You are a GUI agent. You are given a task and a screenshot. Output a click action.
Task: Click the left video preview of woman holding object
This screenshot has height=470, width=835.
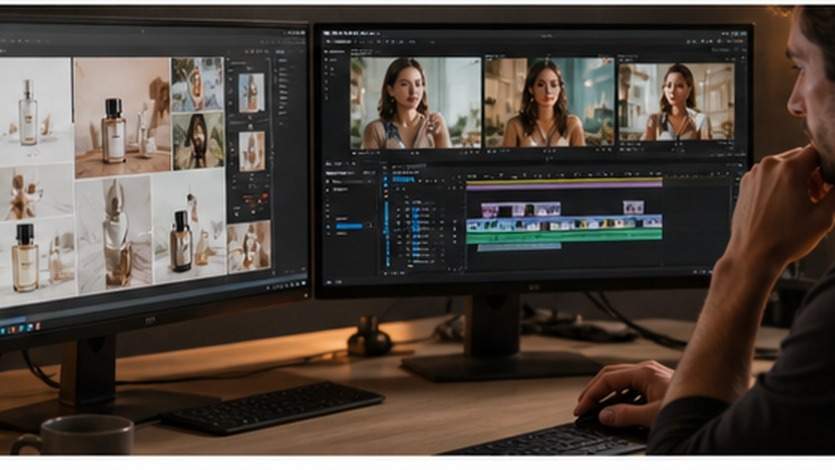415,103
